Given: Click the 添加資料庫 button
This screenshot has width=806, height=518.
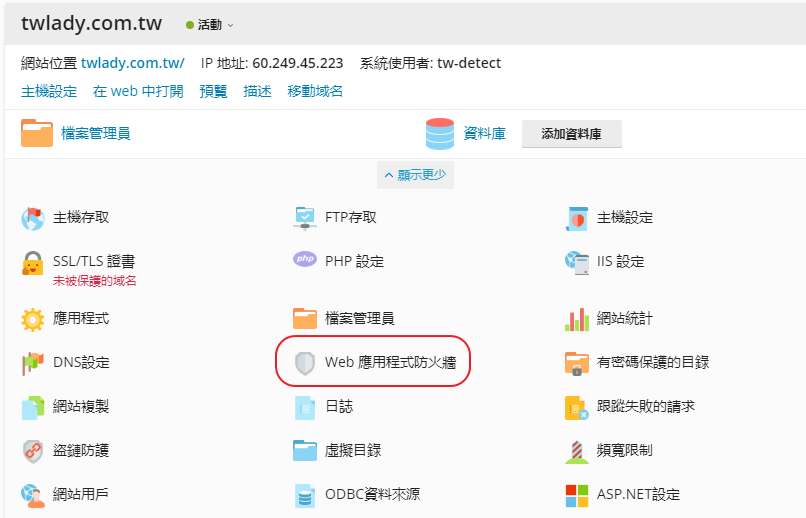Looking at the screenshot, I should coord(572,134).
